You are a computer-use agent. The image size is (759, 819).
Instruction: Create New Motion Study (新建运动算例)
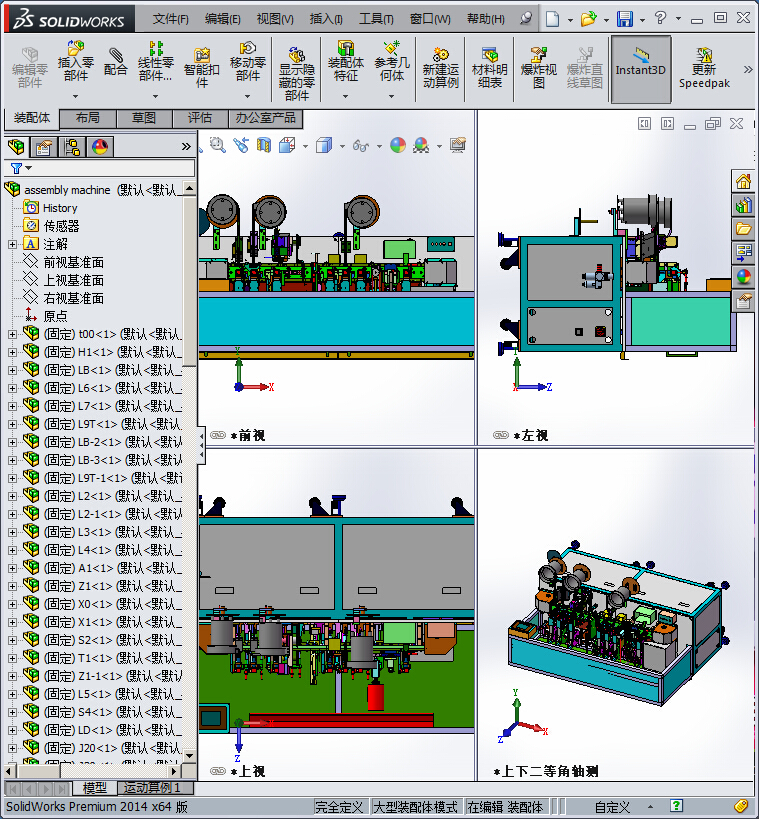click(x=441, y=67)
